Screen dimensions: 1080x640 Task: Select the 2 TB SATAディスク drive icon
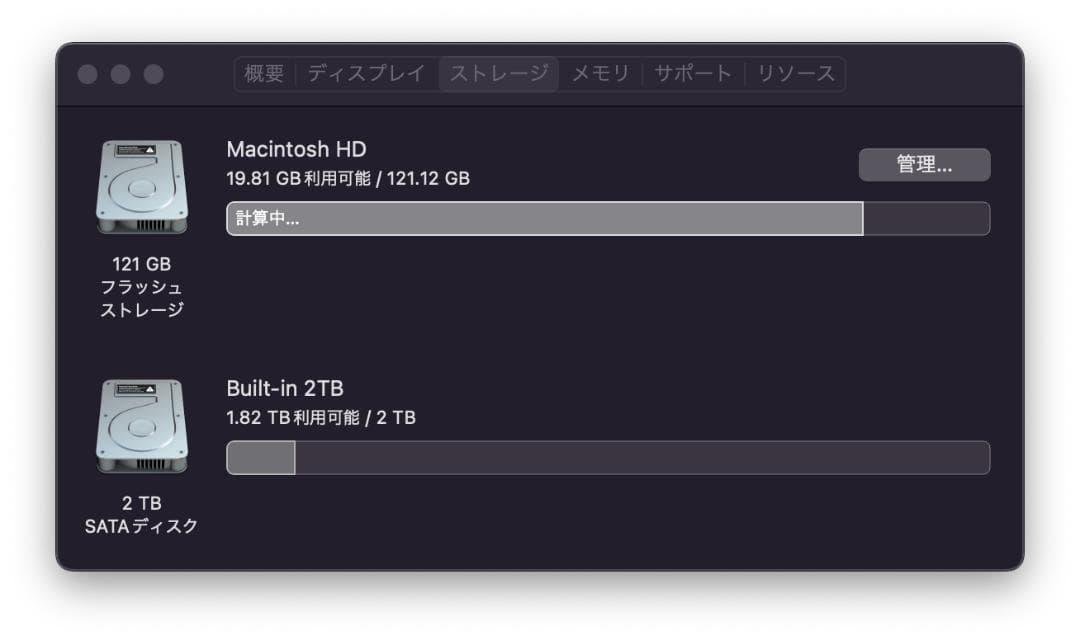click(x=141, y=428)
